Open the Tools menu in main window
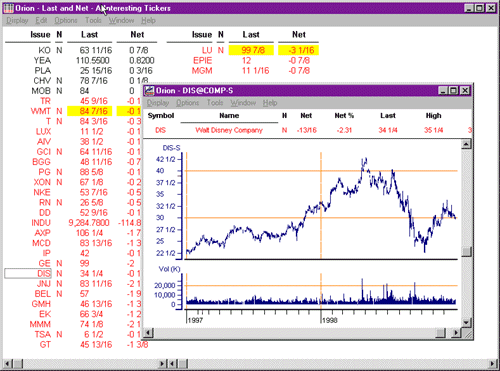The width and height of the screenshot is (500, 371). 93,21
